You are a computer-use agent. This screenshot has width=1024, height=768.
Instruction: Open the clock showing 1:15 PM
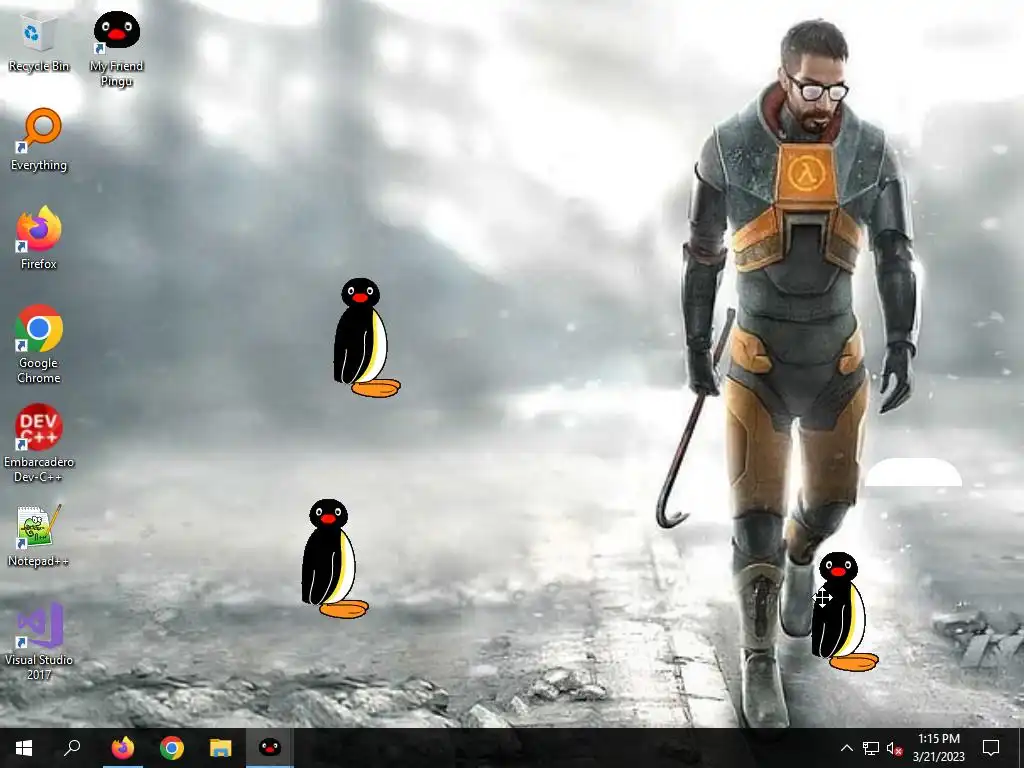[939, 748]
